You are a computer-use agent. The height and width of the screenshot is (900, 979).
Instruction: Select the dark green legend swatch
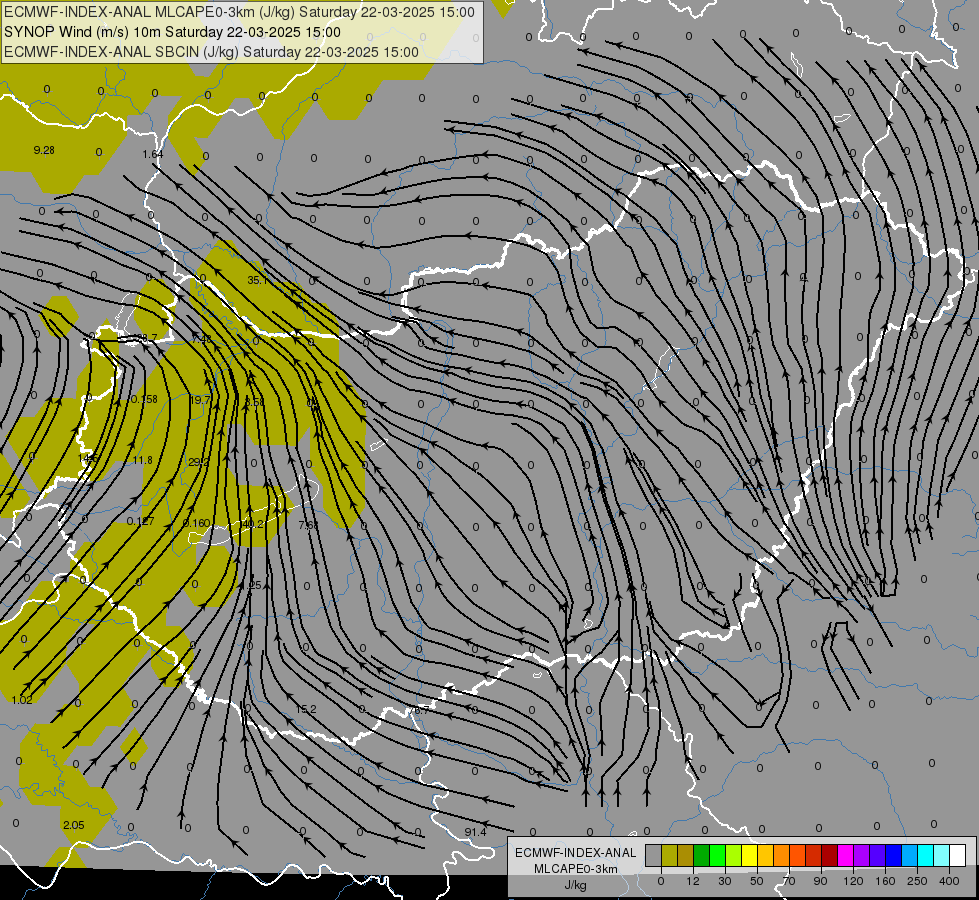coord(702,856)
